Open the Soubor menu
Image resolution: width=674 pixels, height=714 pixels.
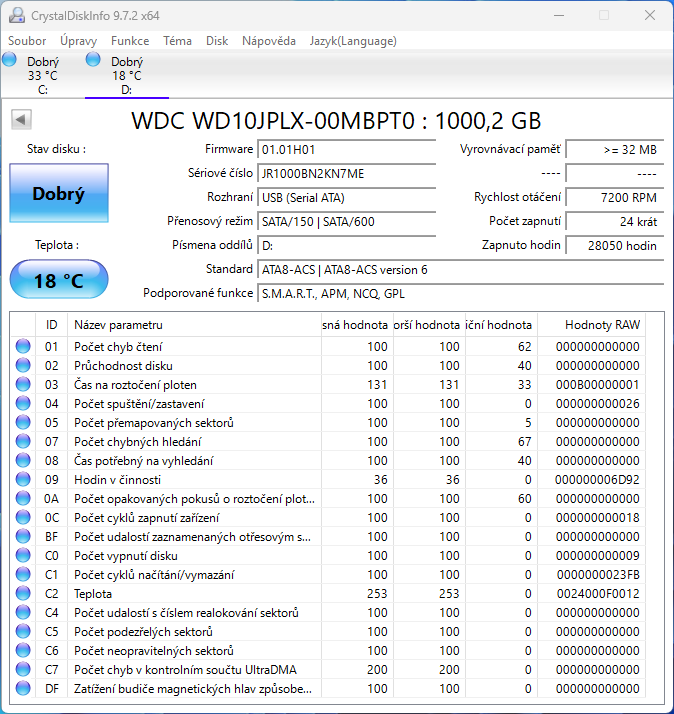pyautogui.click(x=27, y=41)
